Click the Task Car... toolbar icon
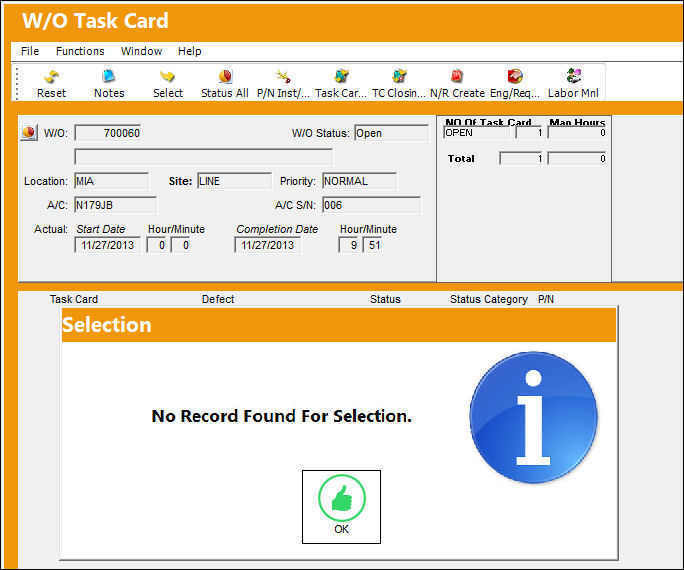This screenshot has width=684, height=570. [x=341, y=83]
